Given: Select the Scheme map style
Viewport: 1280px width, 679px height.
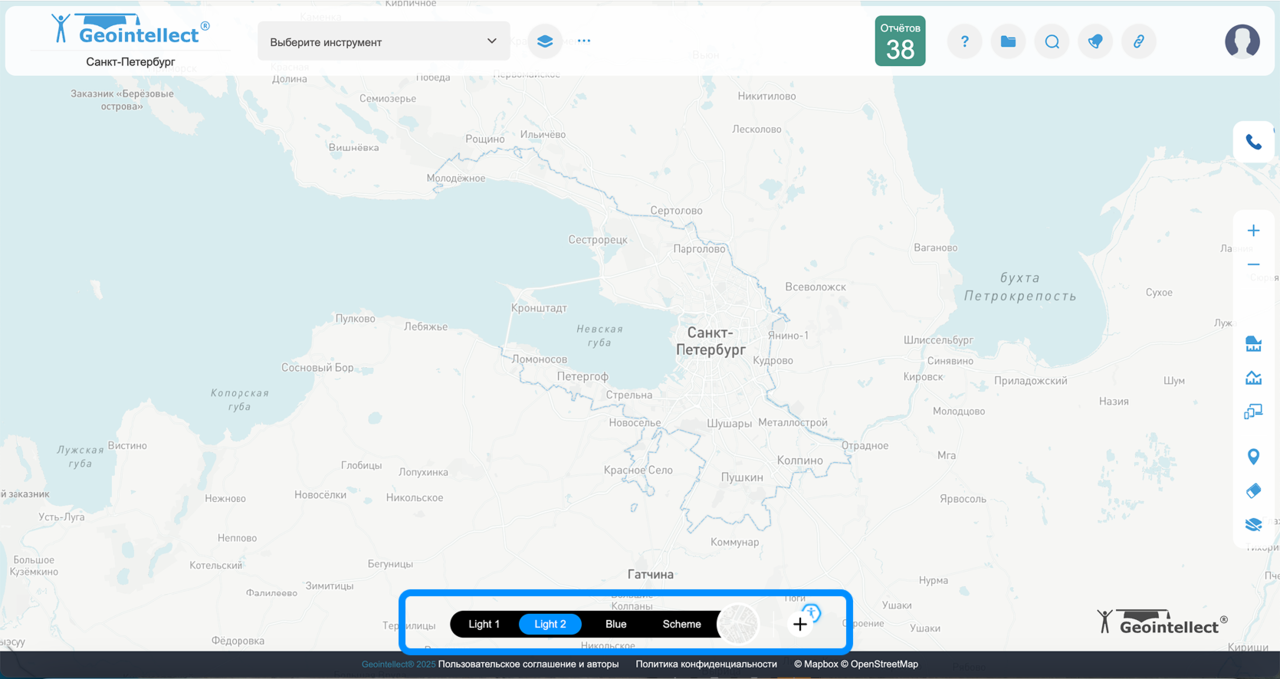Looking at the screenshot, I should 682,624.
